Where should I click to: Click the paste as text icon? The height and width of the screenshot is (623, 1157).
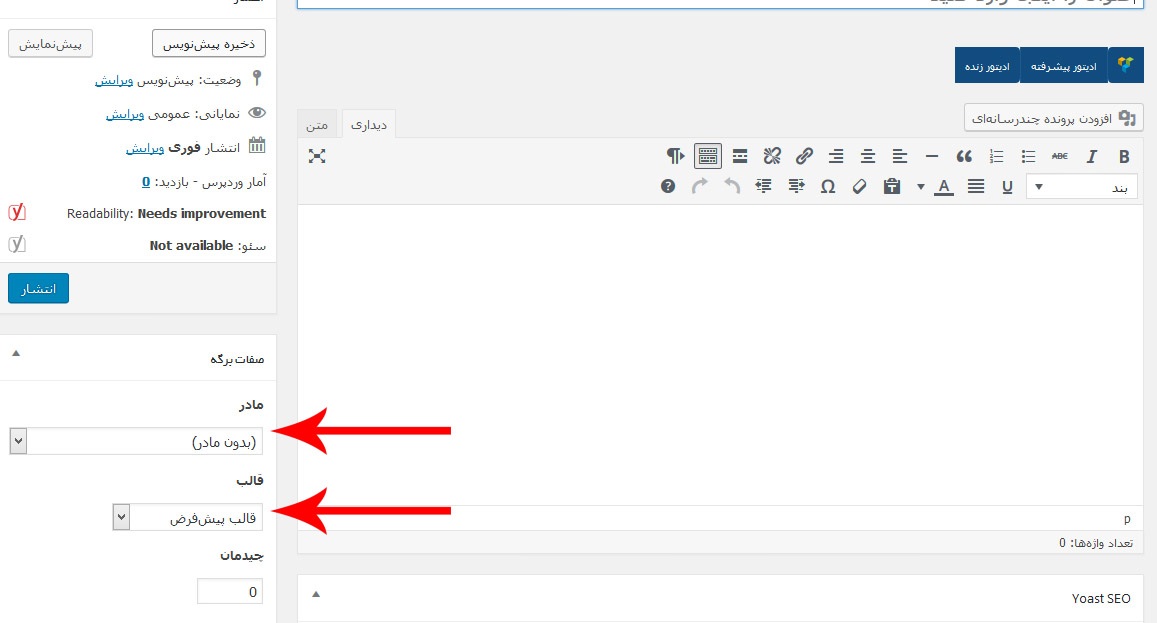892,186
